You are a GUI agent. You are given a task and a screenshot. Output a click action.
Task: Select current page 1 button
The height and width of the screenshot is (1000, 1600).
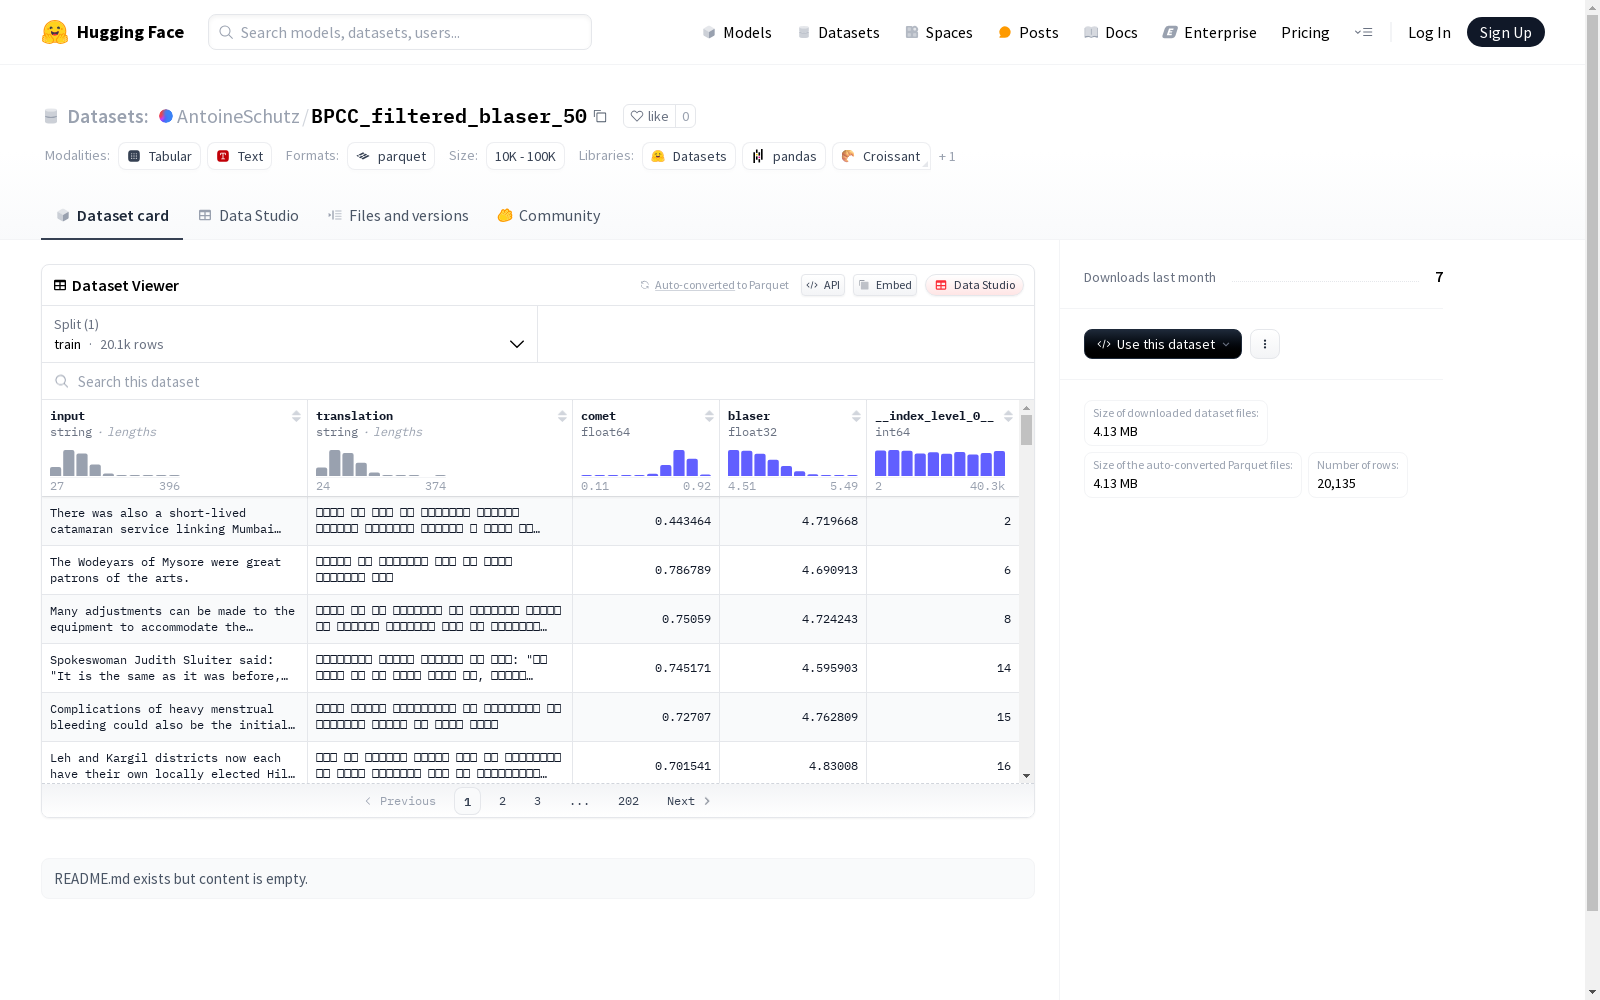click(467, 801)
